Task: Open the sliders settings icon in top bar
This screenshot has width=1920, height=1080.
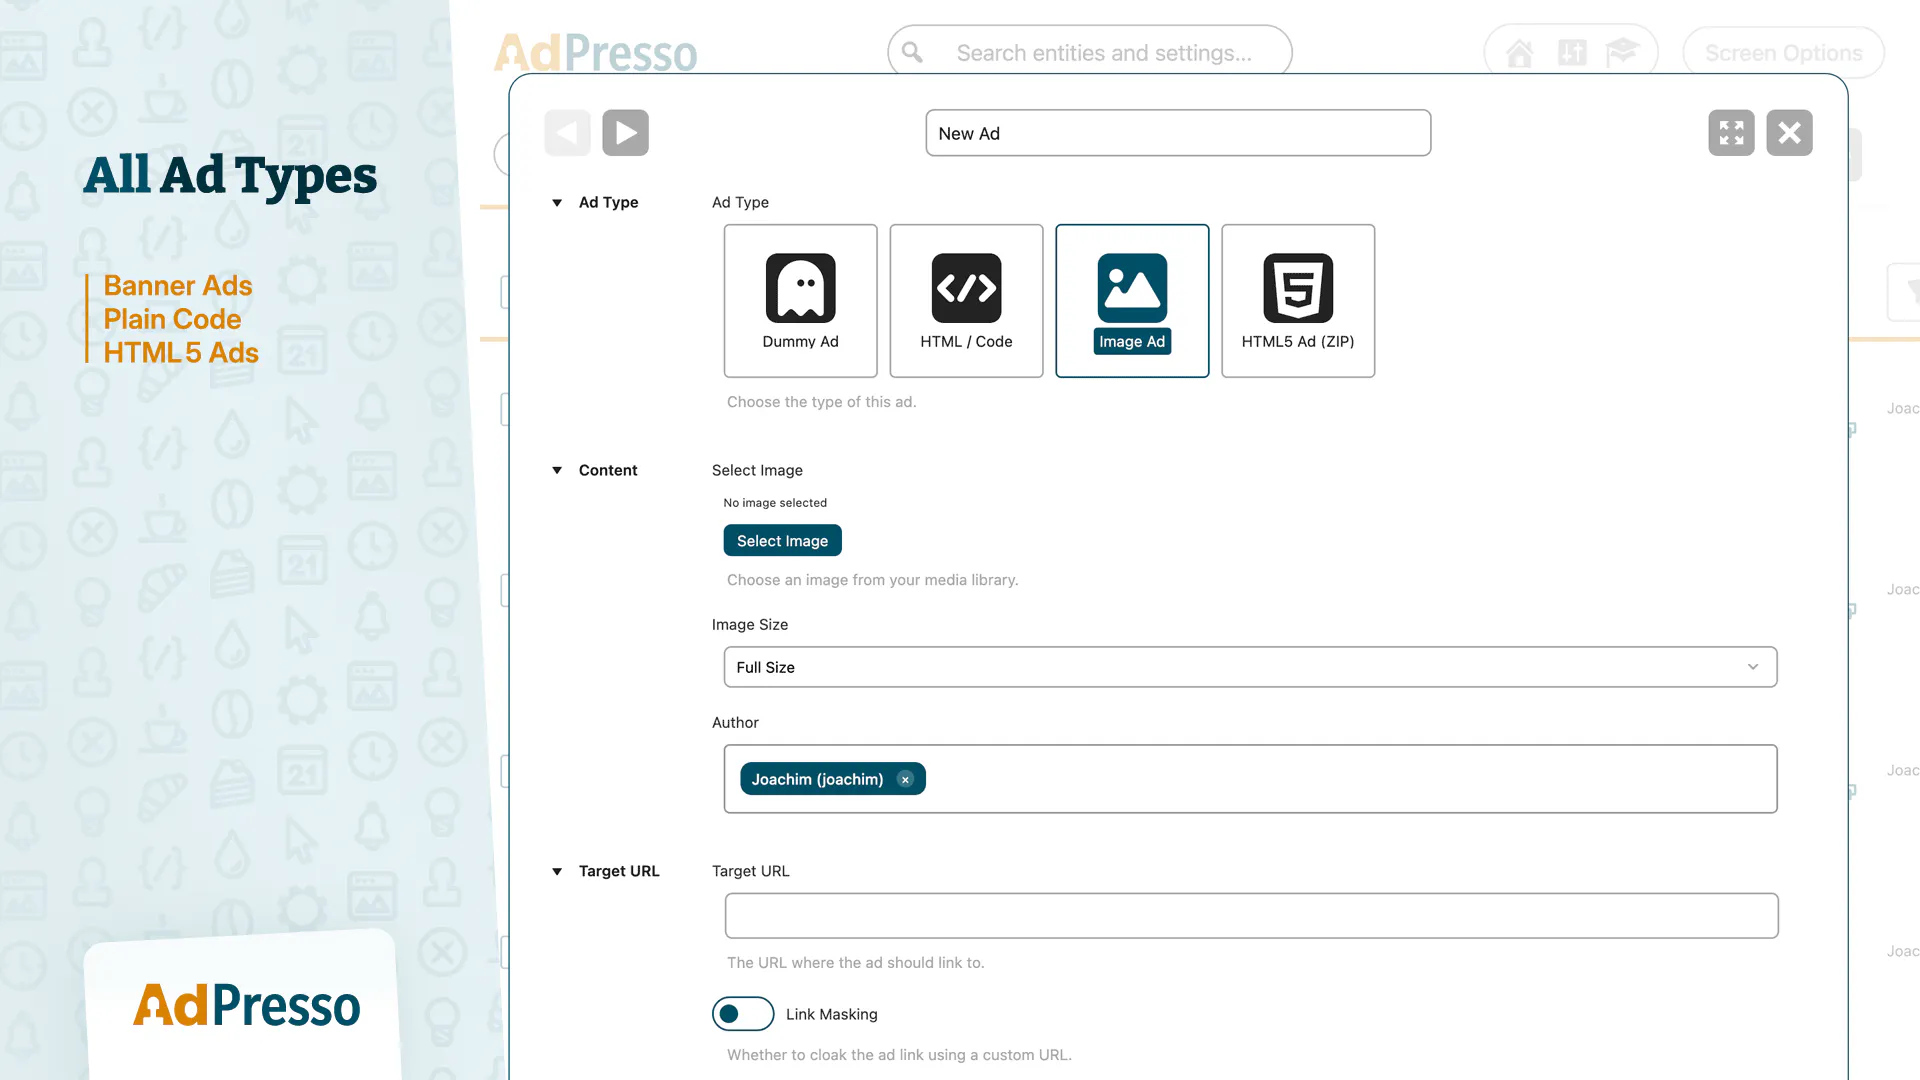Action: pos(1572,52)
